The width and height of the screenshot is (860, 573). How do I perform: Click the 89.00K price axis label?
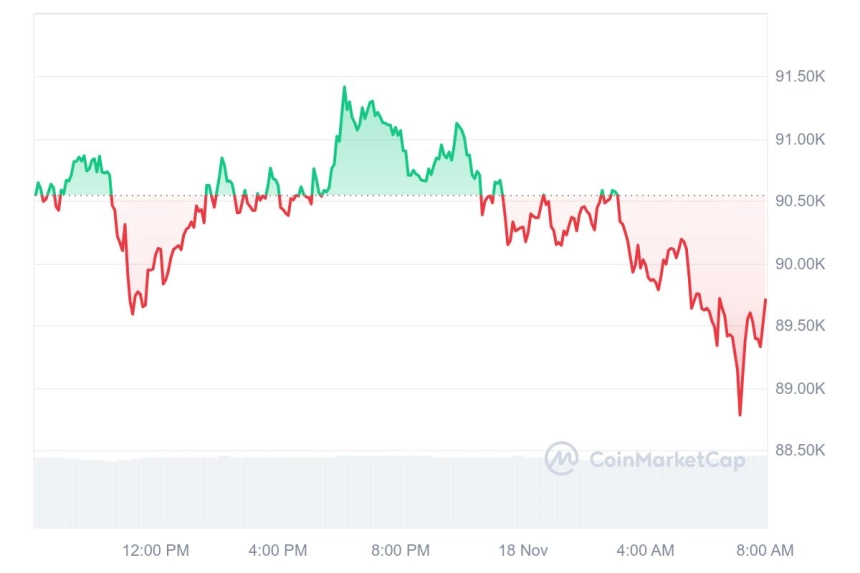800,389
